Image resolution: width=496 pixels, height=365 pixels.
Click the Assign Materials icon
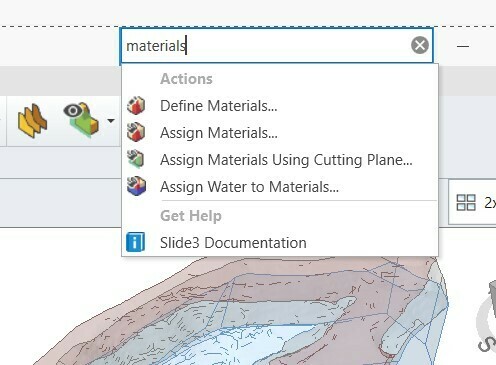pos(136,132)
